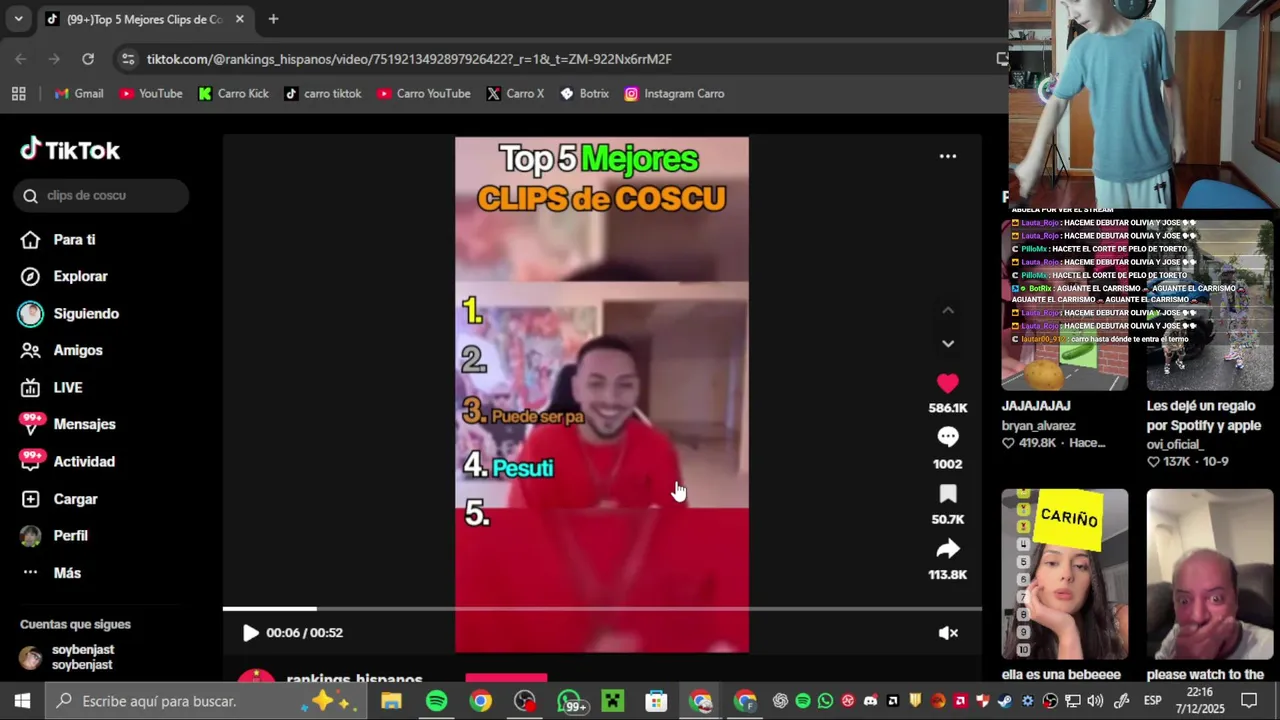
Task: Click the site information icon in address bar
Action: click(x=128, y=59)
